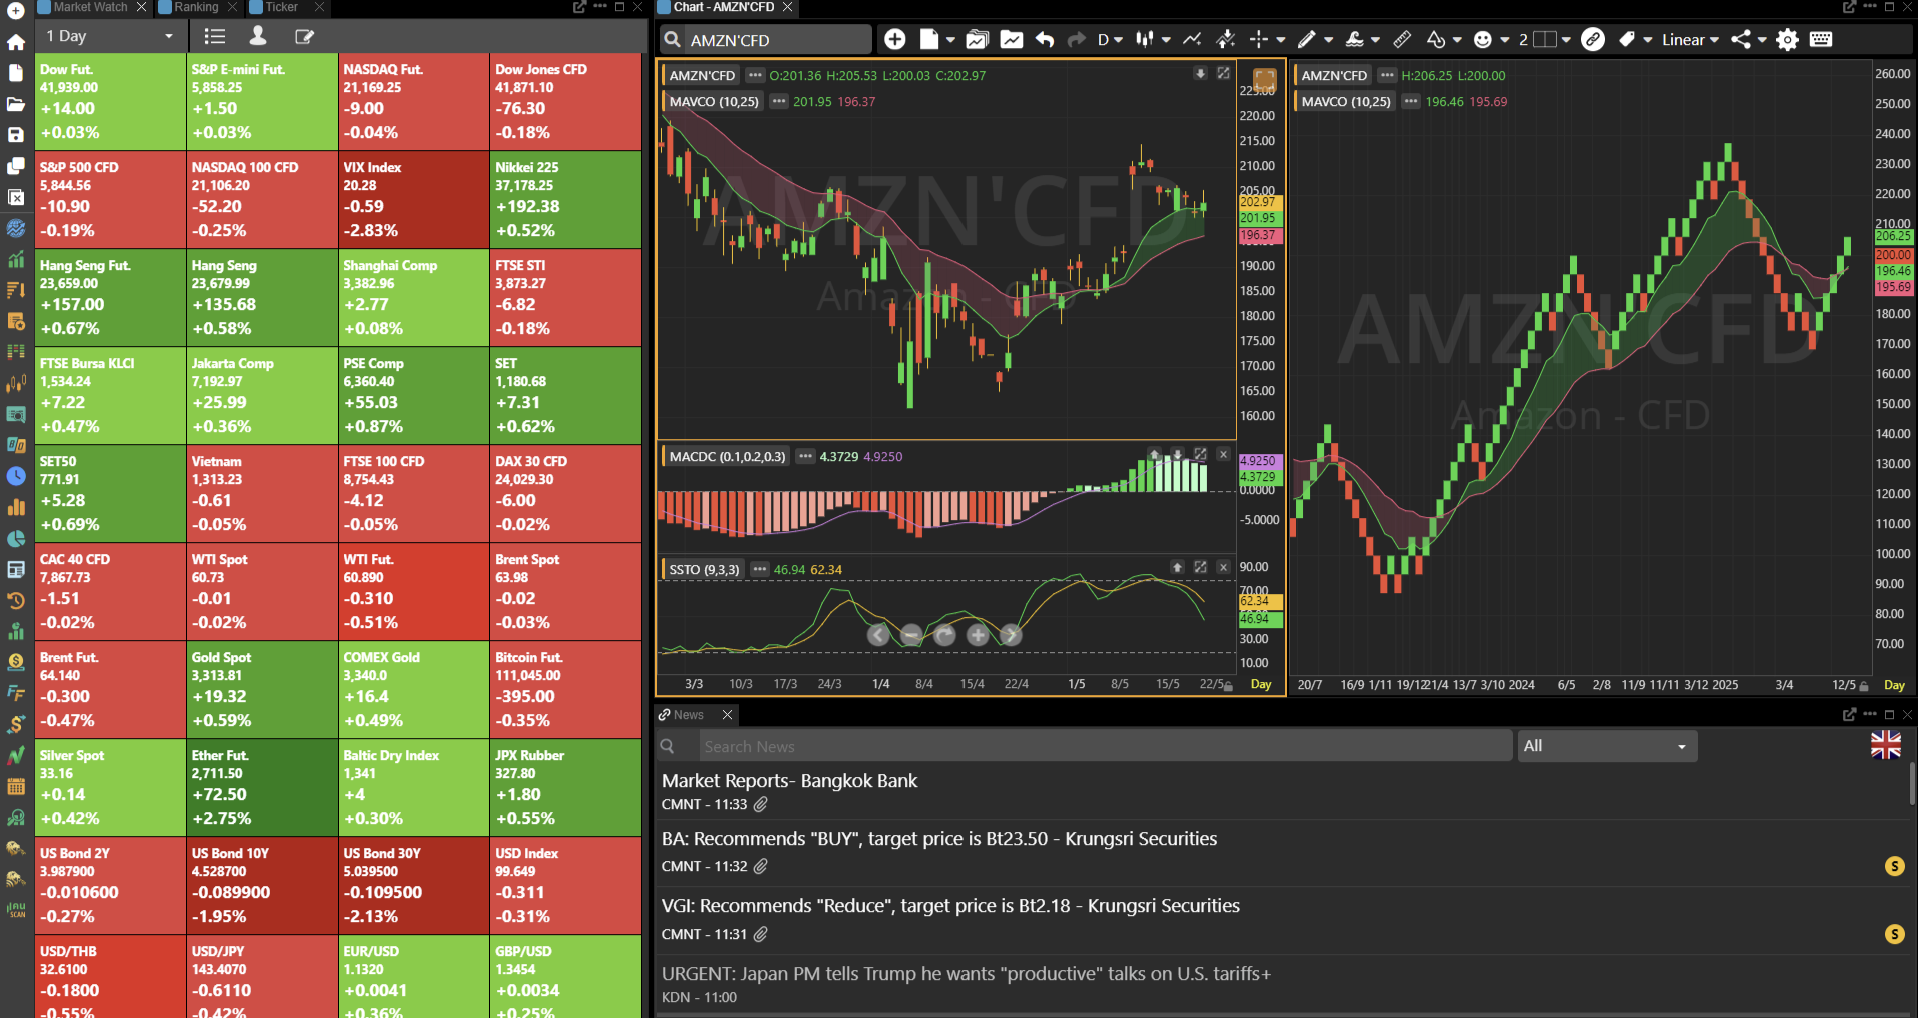Click the Dow Jones CFD tile
This screenshot has width=1918, height=1018.
(566, 101)
